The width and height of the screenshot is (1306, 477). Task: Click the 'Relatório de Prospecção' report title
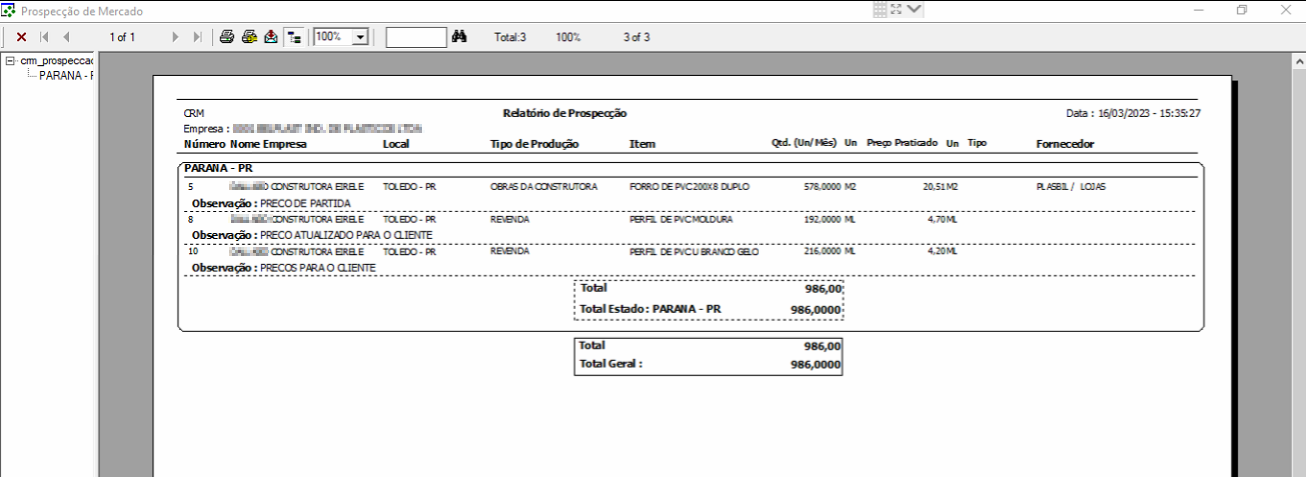[x=565, y=114]
